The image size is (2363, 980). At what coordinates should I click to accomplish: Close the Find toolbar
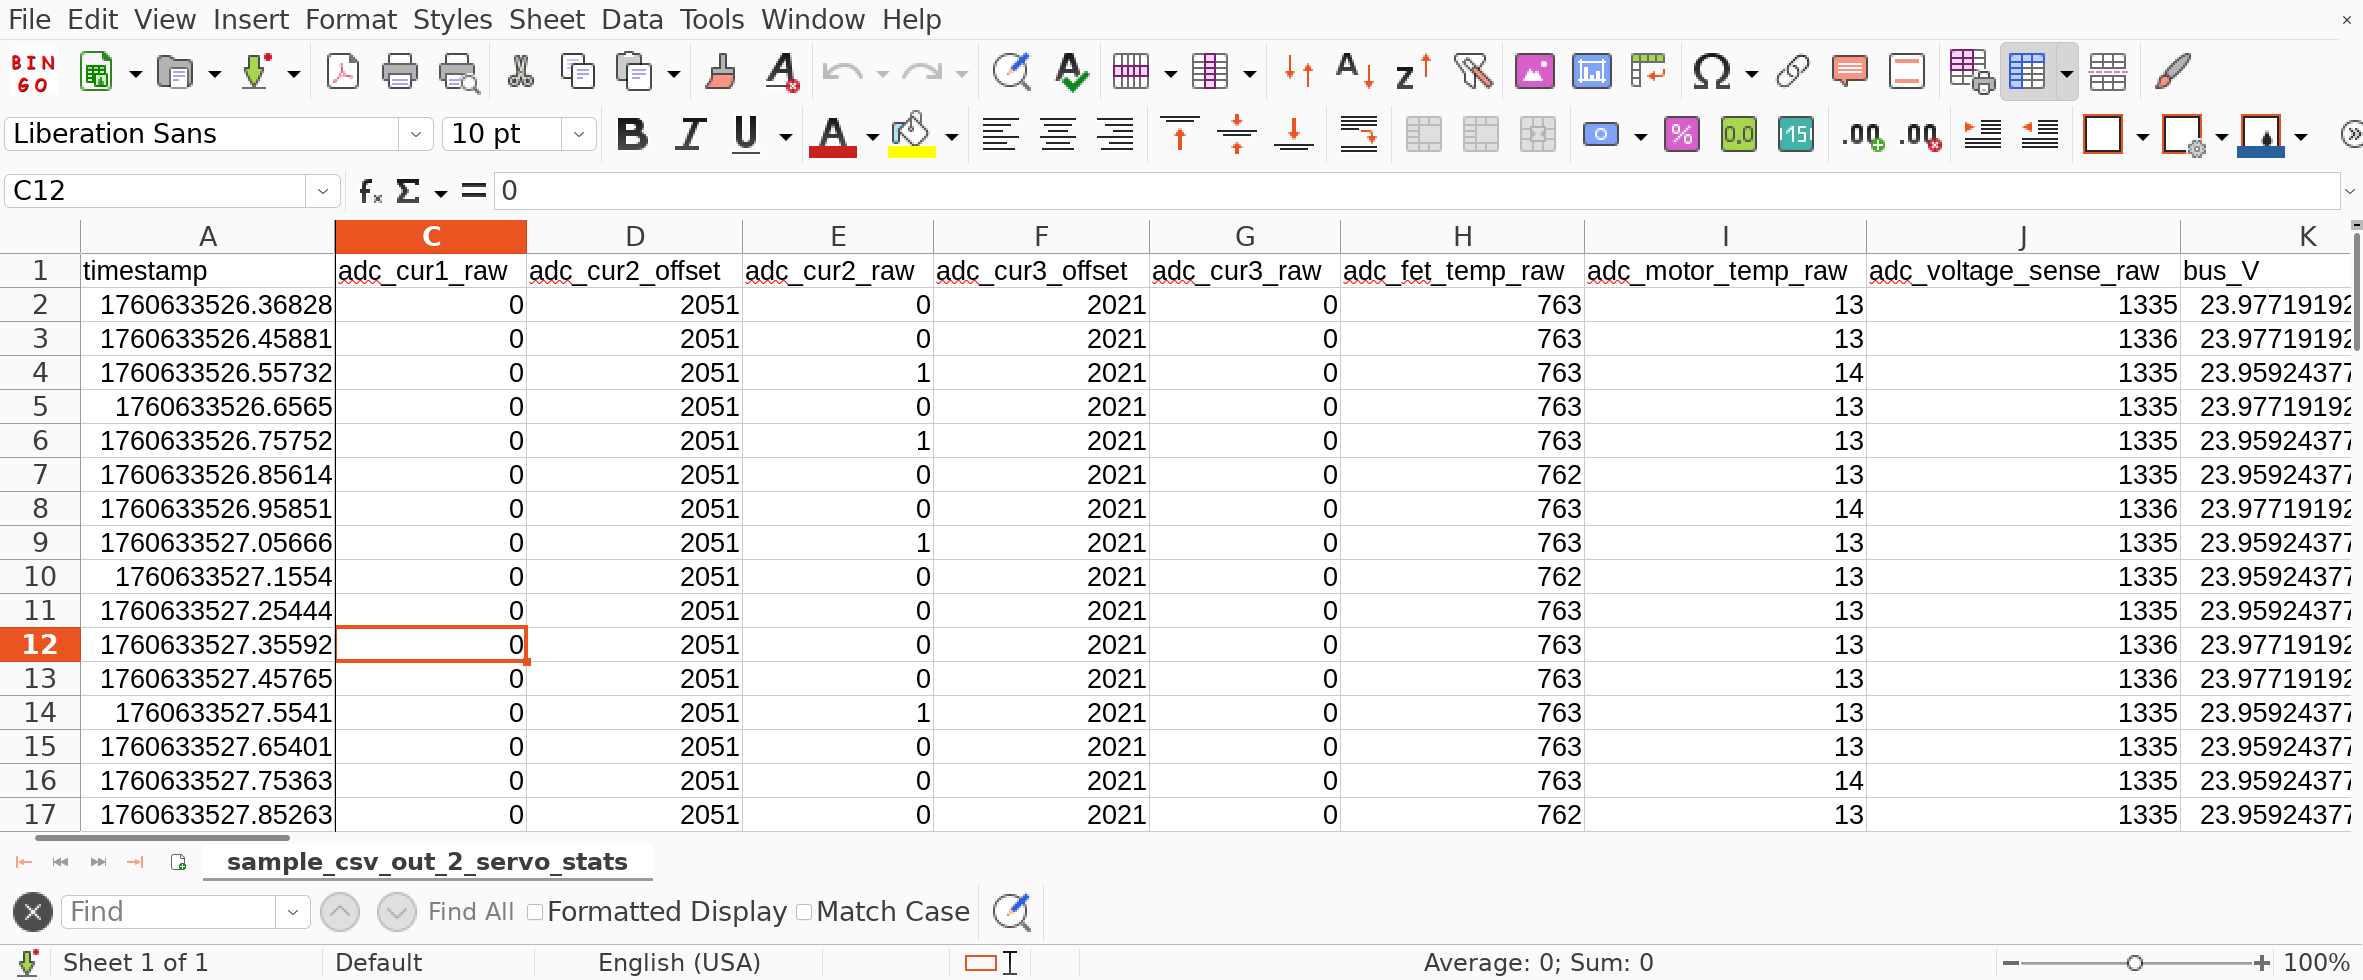click(32, 912)
